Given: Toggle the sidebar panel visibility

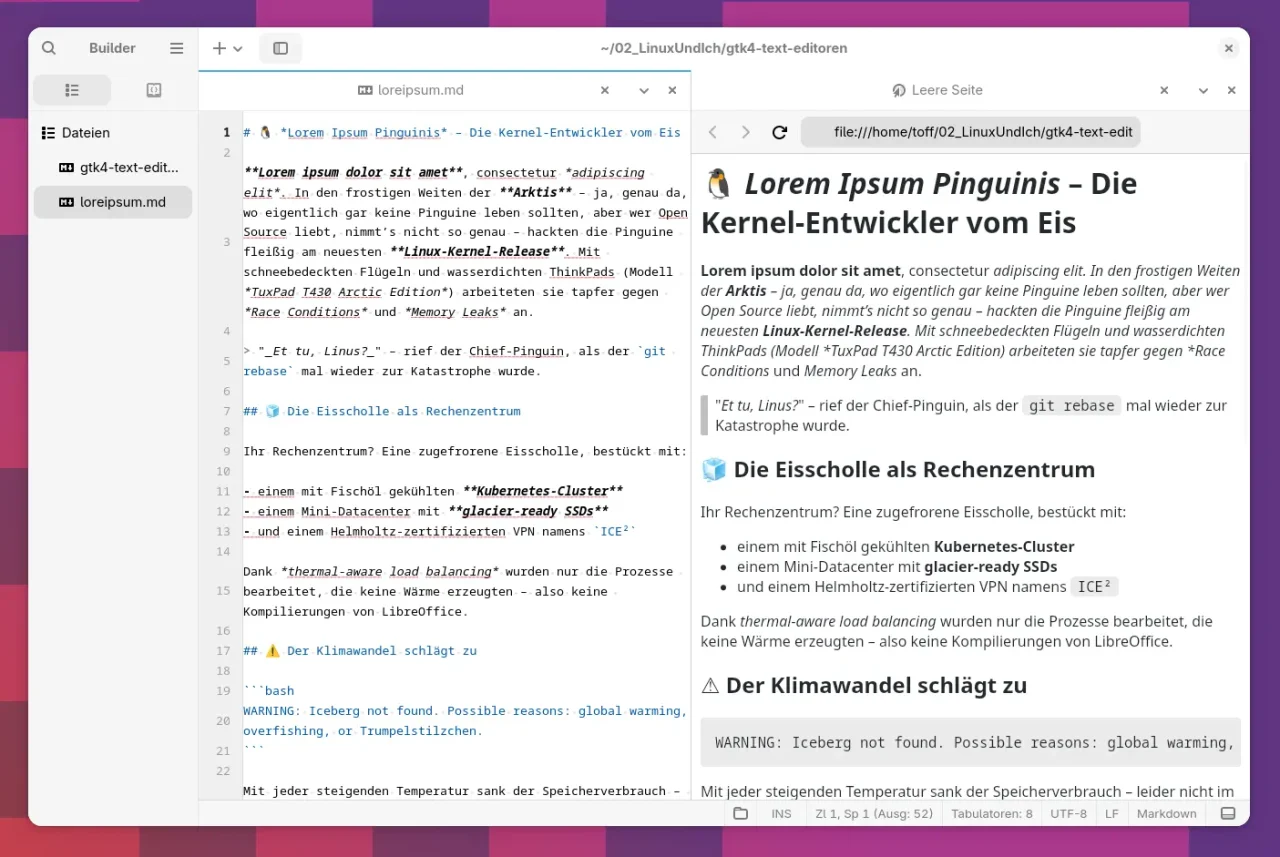Looking at the screenshot, I should [280, 48].
